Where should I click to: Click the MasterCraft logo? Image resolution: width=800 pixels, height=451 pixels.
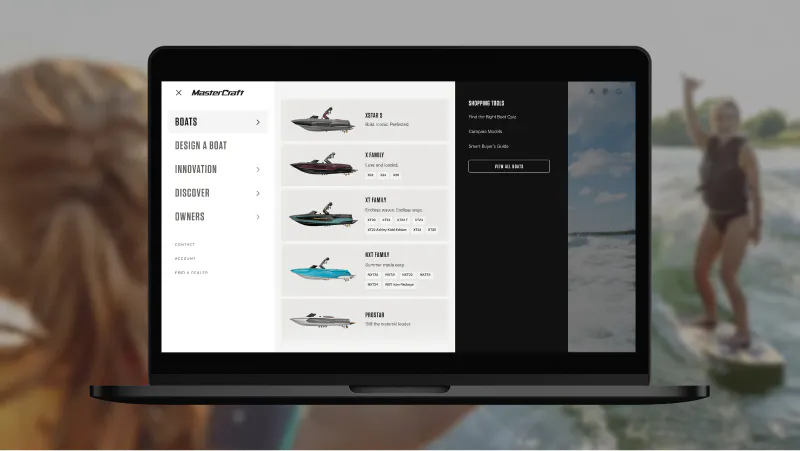[218, 93]
